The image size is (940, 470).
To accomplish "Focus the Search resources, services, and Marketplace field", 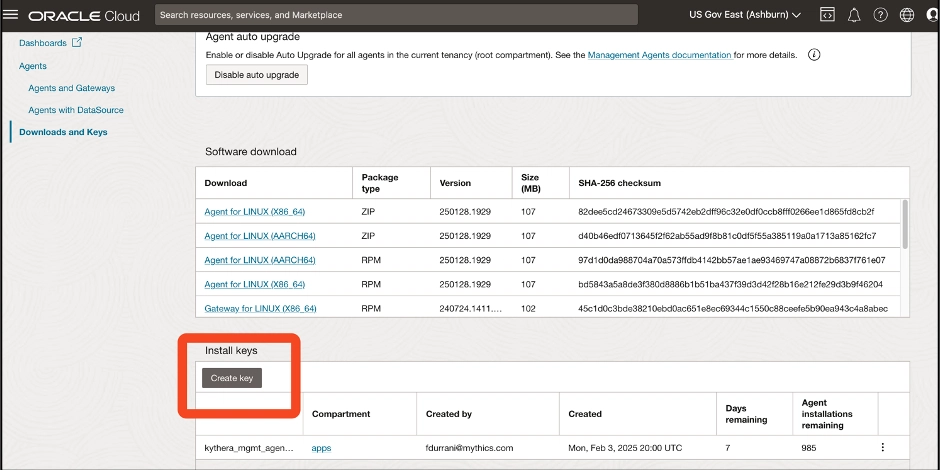I will [396, 15].
